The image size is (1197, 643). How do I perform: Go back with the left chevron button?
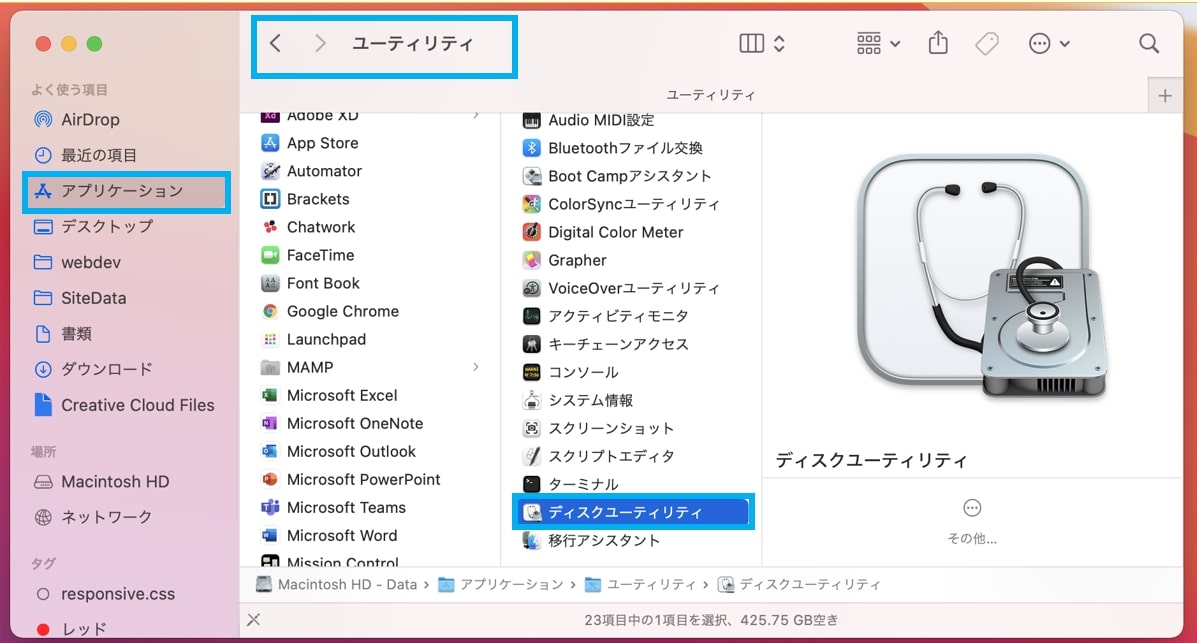coord(276,44)
